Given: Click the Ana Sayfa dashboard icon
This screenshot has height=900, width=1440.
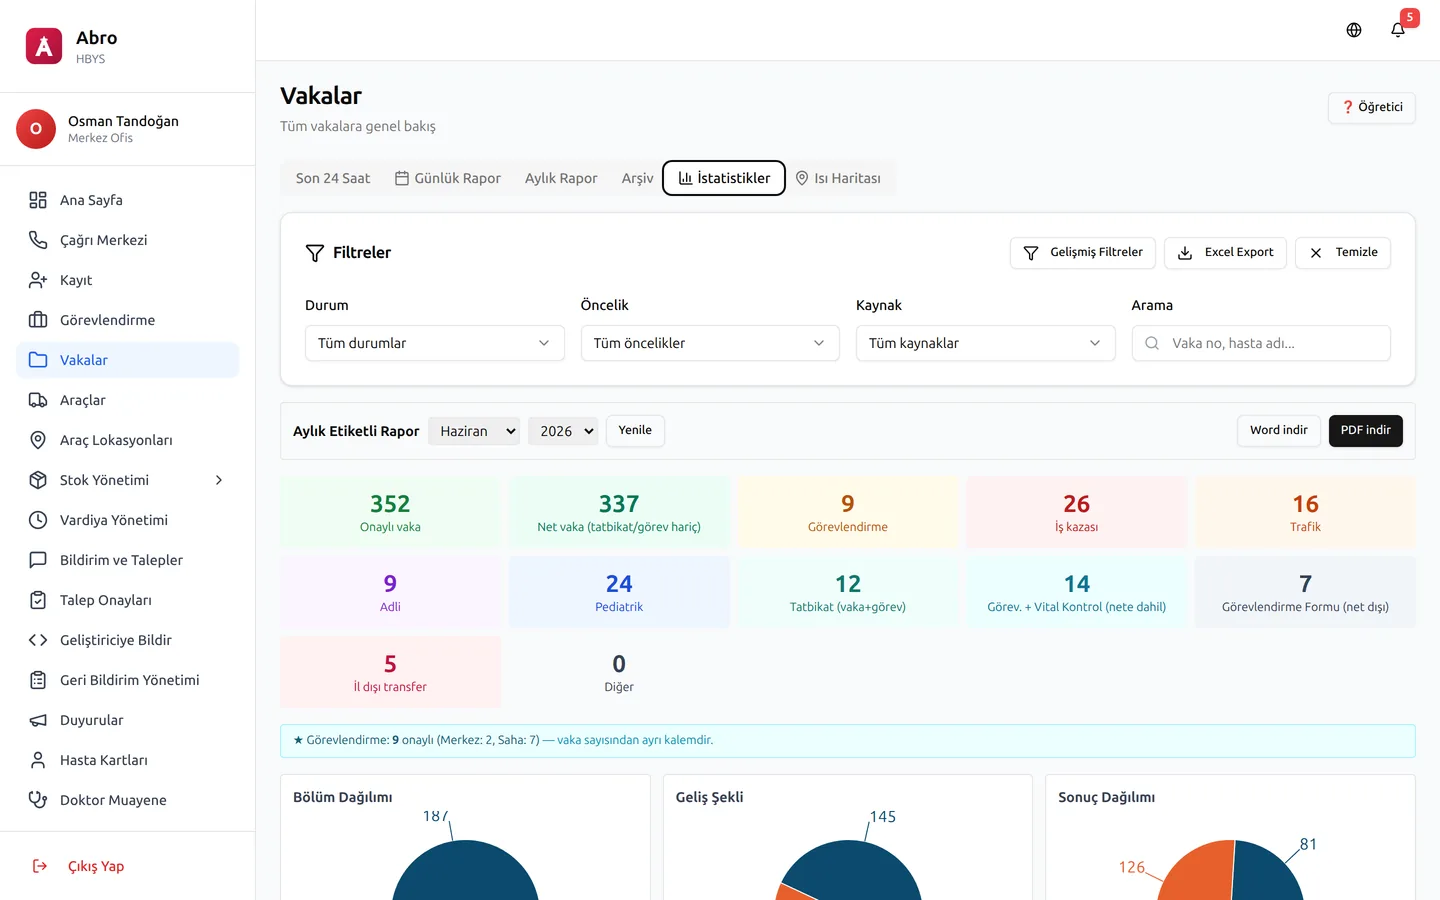Looking at the screenshot, I should point(38,200).
